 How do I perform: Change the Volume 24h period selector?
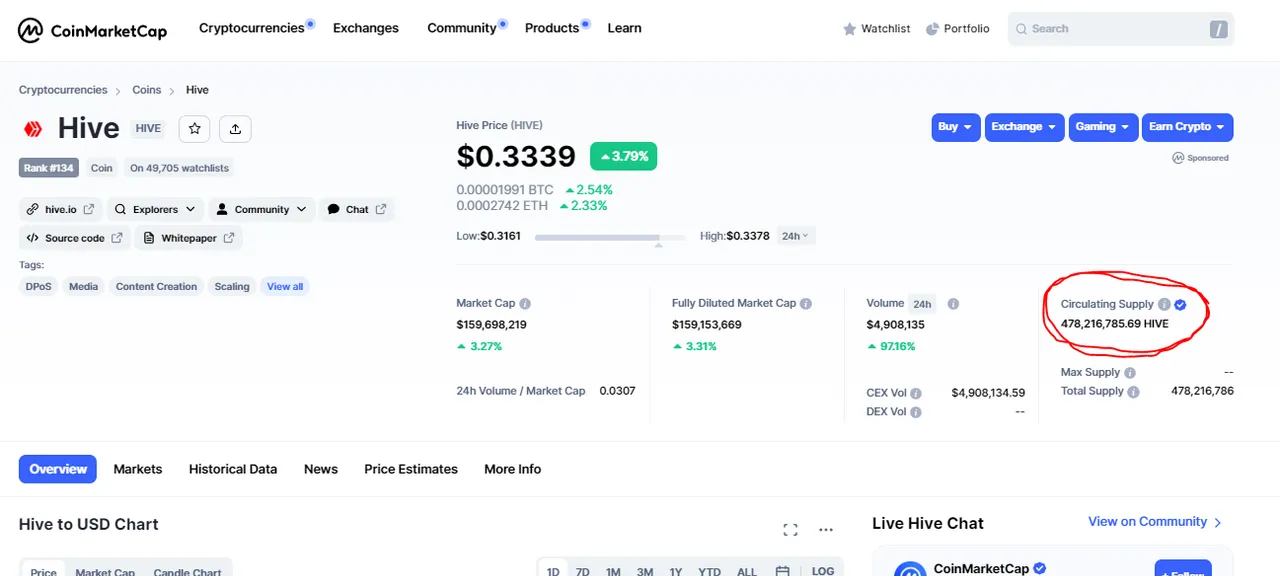point(922,304)
